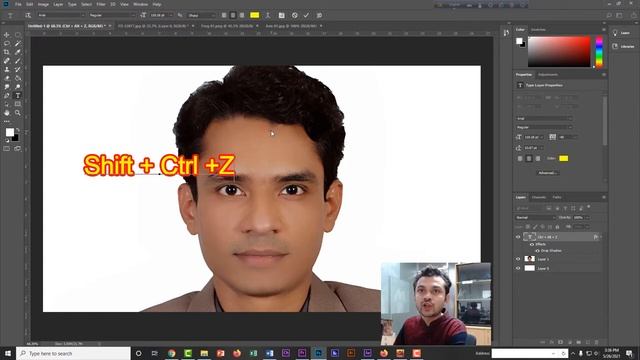Click the yellow Color swatch in Properties
Screen dimensions: 640x360
pos(564,158)
